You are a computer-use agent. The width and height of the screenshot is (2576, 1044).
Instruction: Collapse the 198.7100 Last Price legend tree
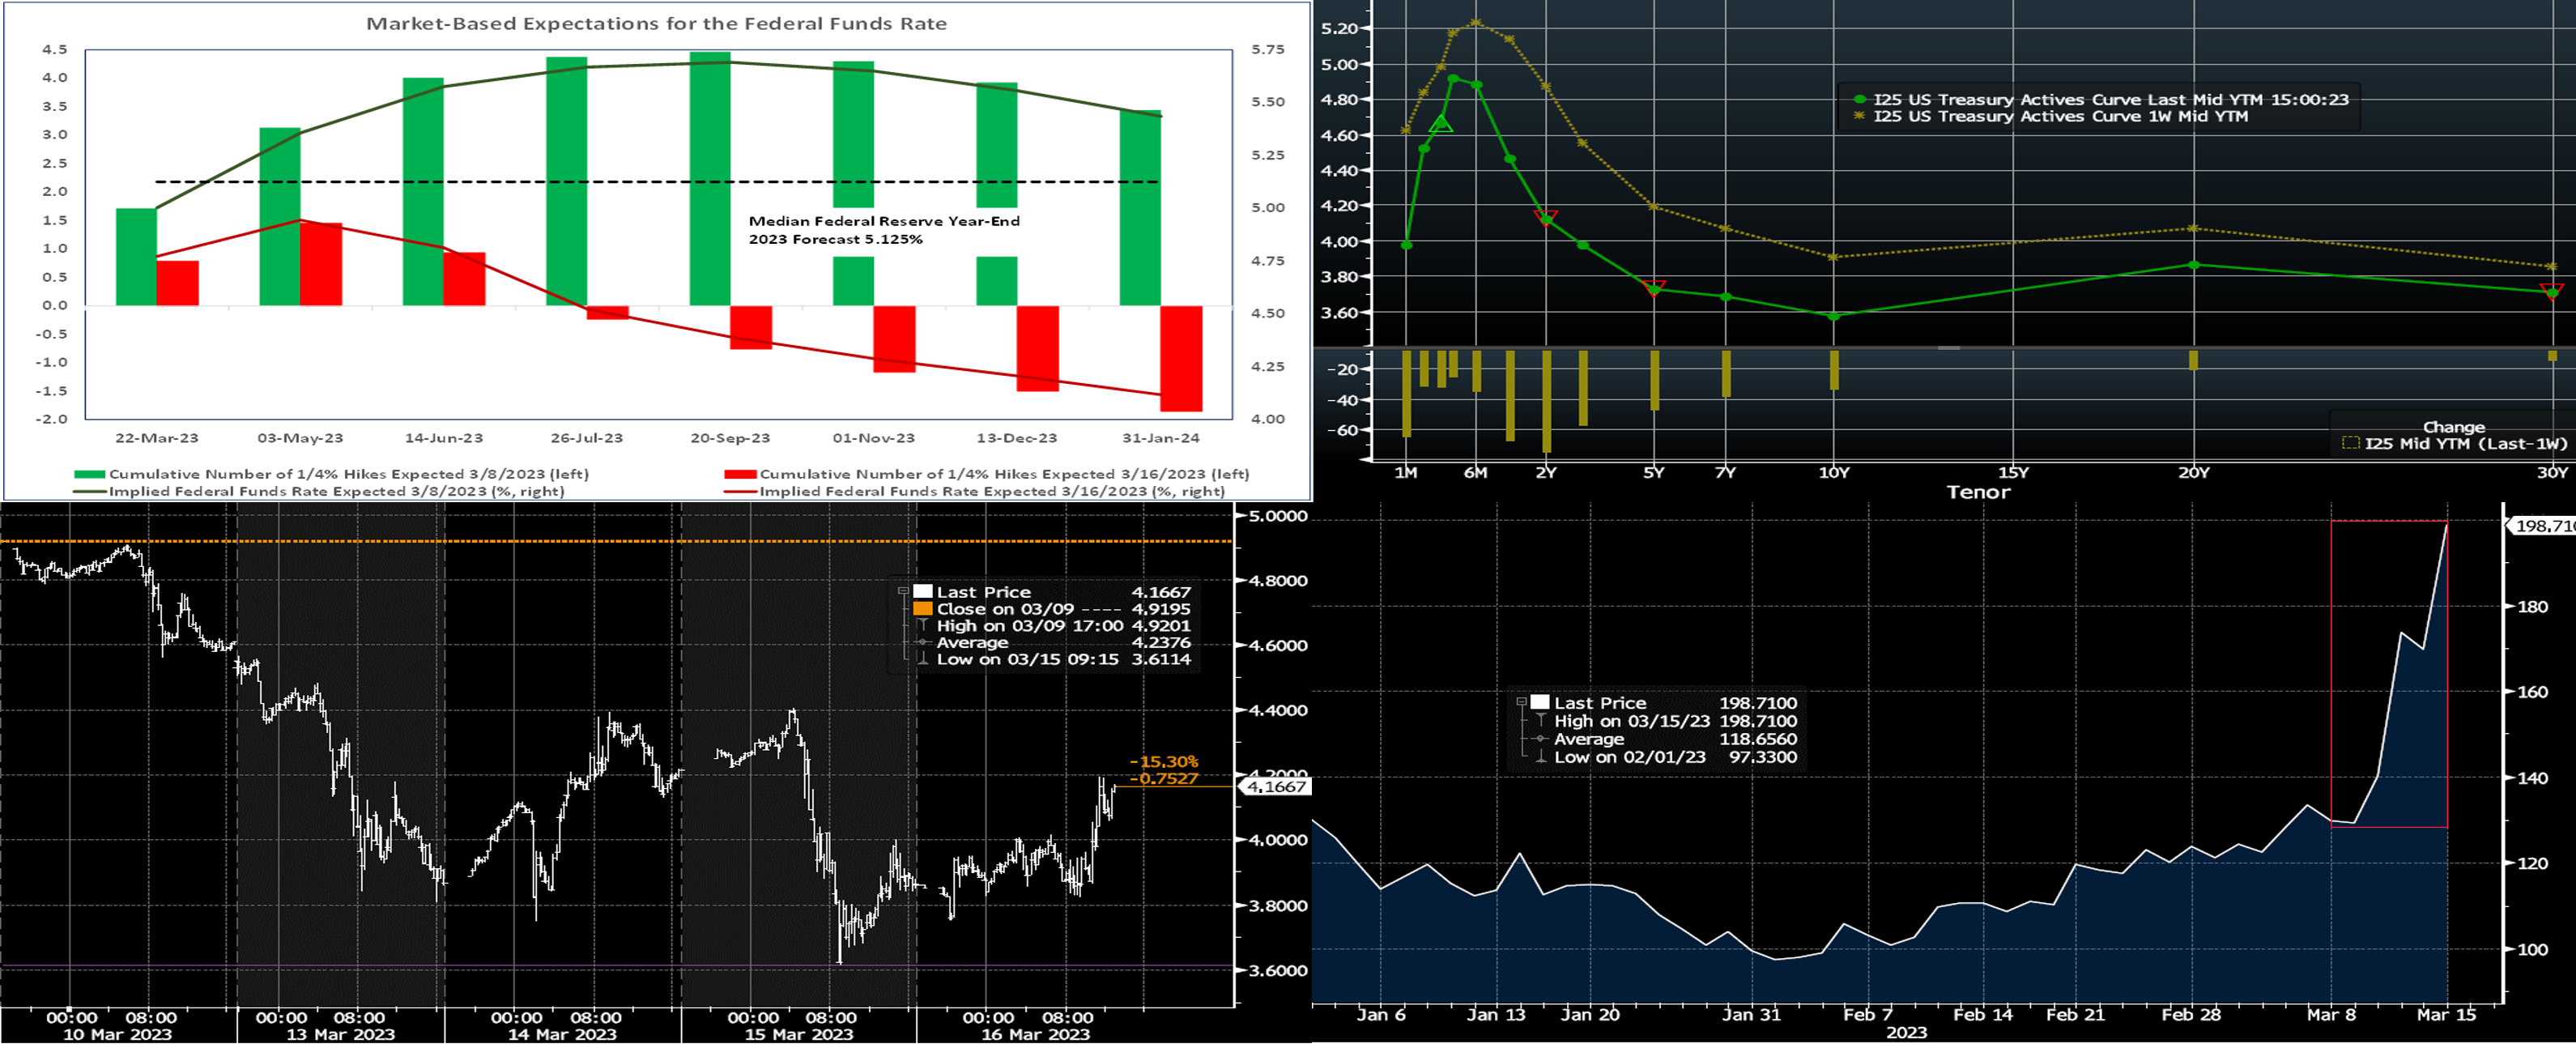tap(1521, 702)
